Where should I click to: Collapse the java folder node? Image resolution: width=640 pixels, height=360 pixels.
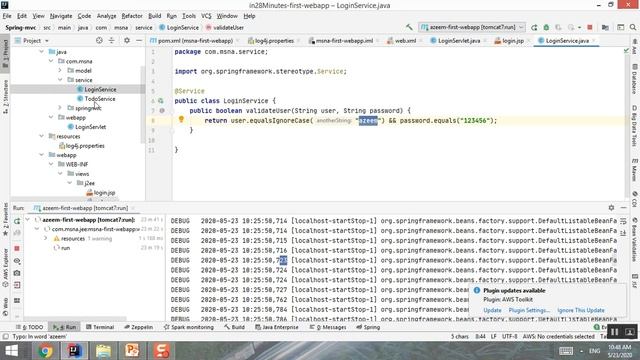(x=42, y=52)
